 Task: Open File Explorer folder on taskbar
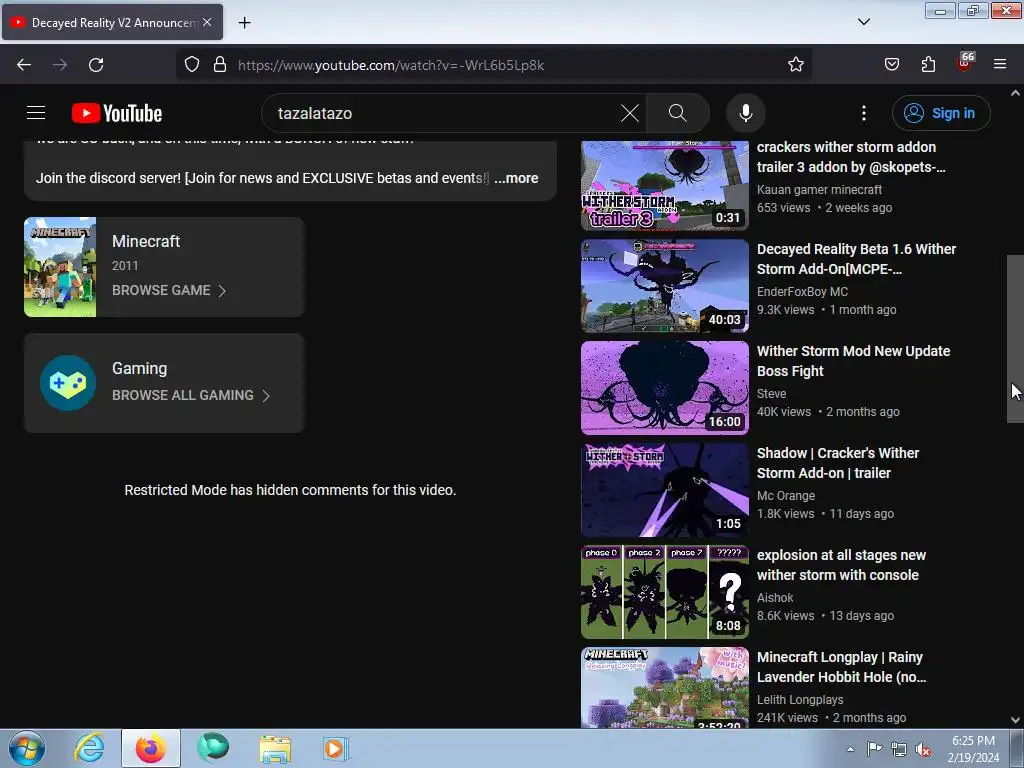coord(275,748)
